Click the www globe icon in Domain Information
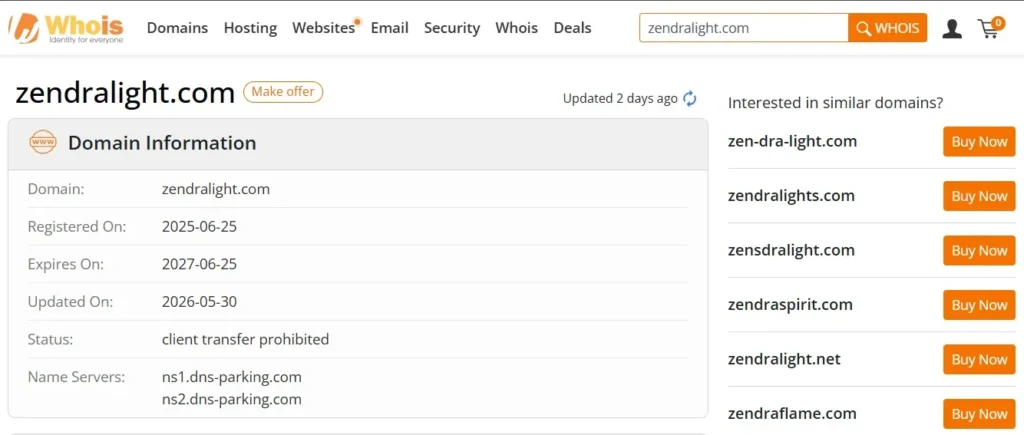The image size is (1024, 435). 43,142
